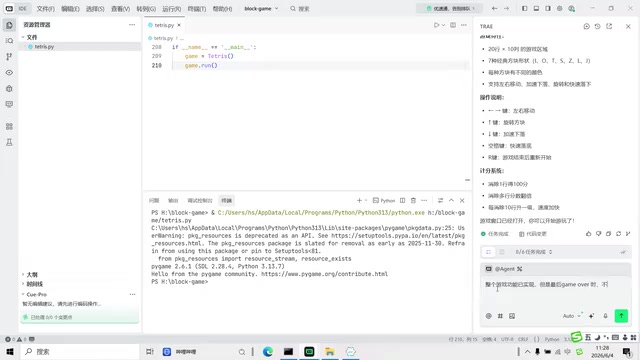Open the Explorer view in activity bar

pos(9,25)
